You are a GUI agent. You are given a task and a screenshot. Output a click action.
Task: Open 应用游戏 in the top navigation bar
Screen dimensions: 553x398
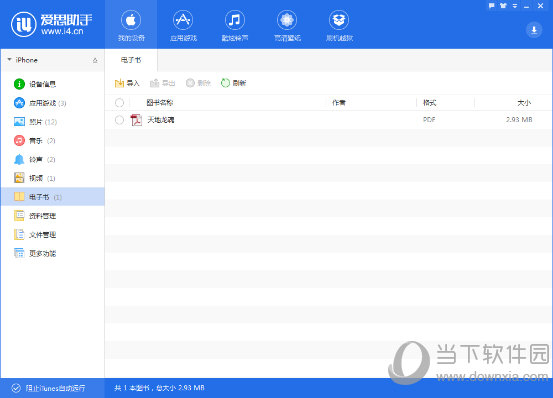pyautogui.click(x=183, y=25)
